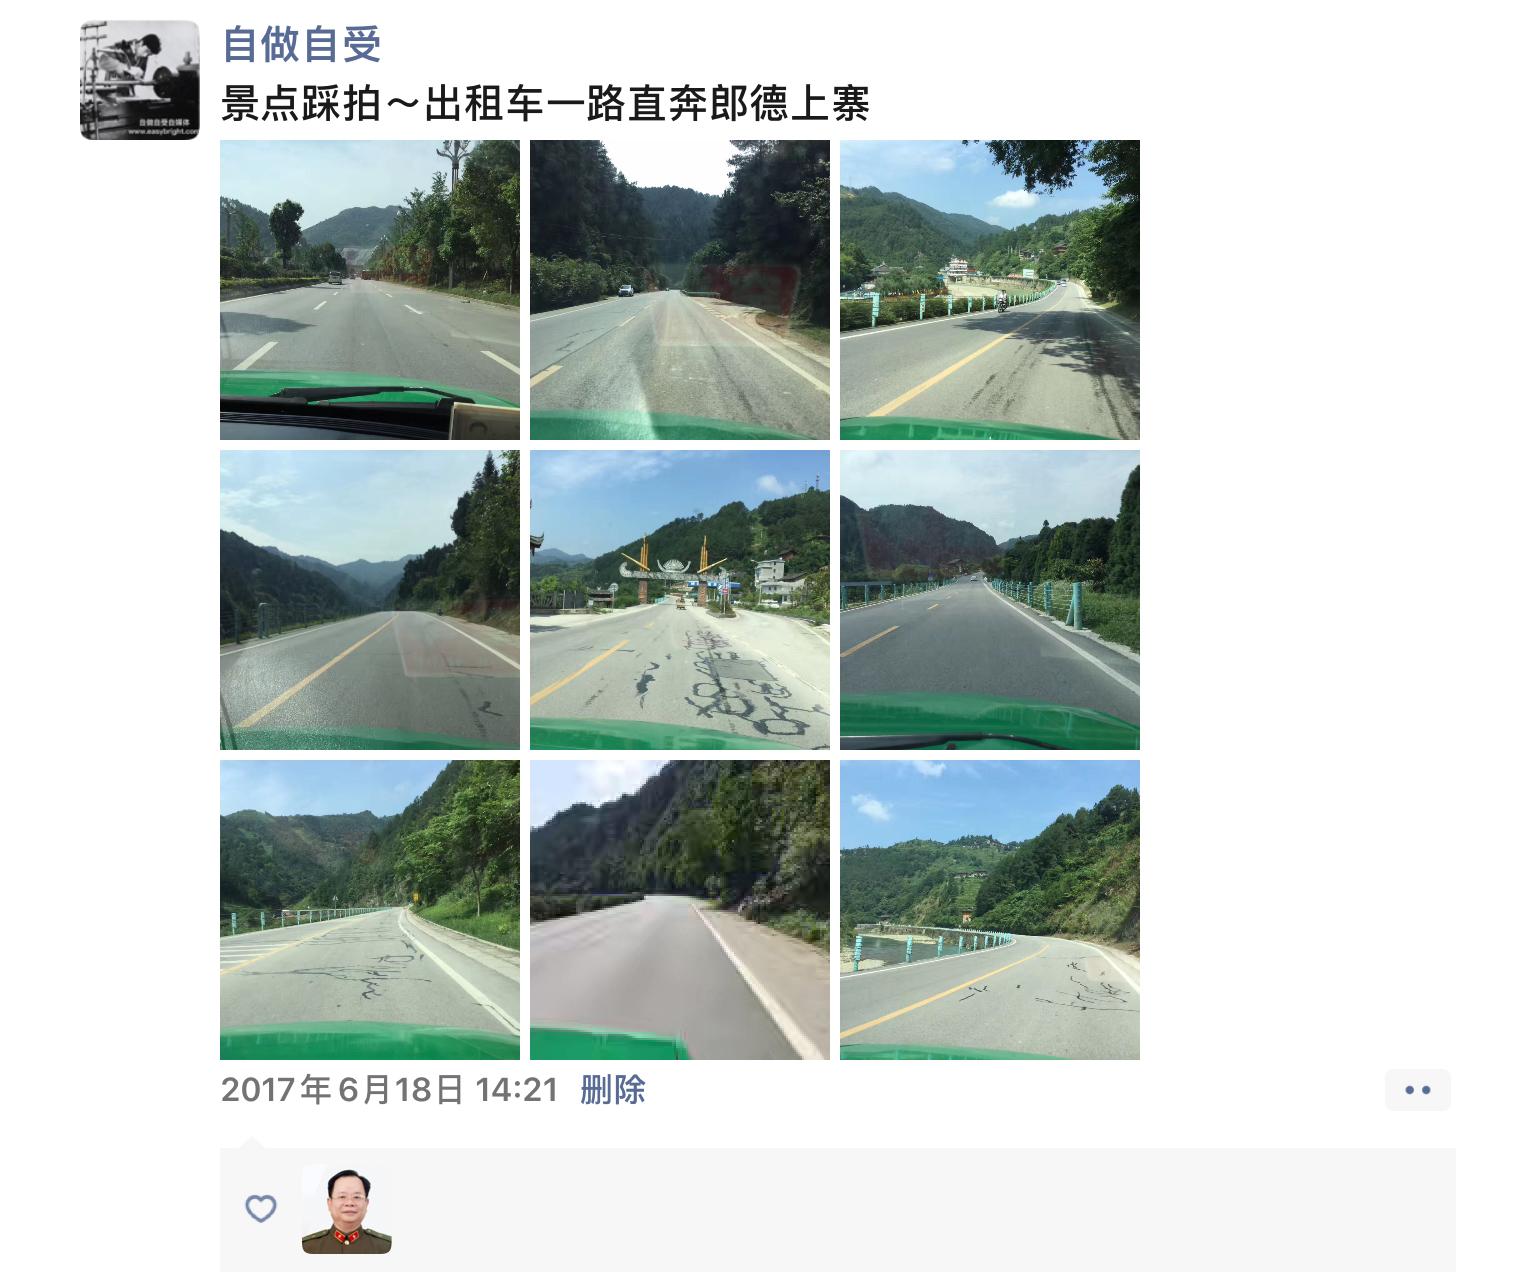Image resolution: width=1536 pixels, height=1273 pixels.
Task: Open the poster's black-and-white avatar
Action: coord(140,80)
